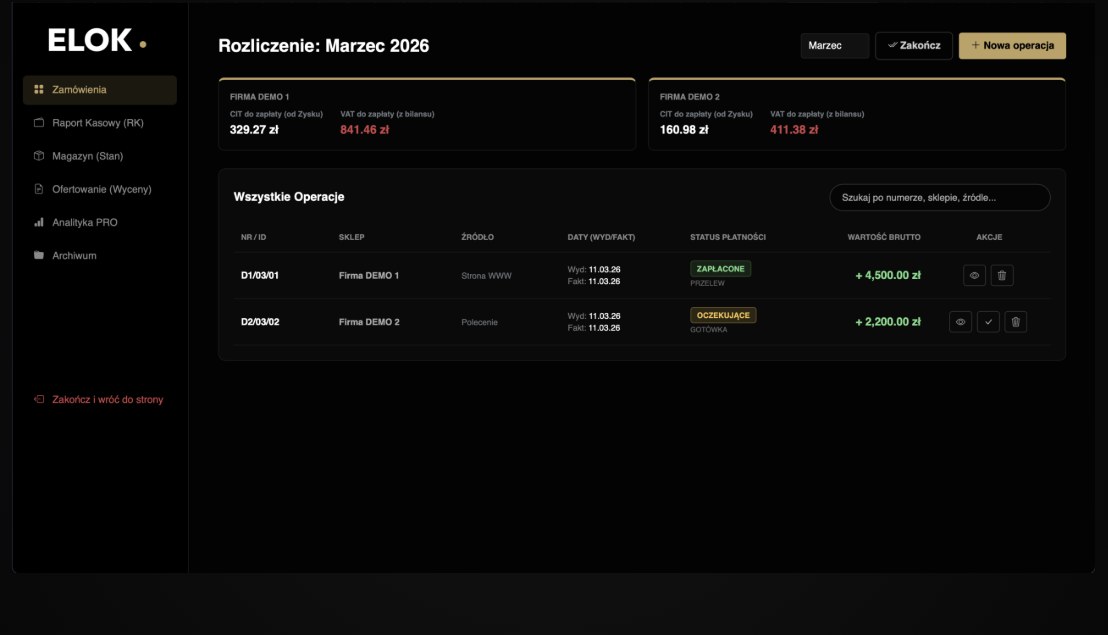Viewport: 1108px width, 635px height.
Task: Go to Archiwum
Action: 100,256
